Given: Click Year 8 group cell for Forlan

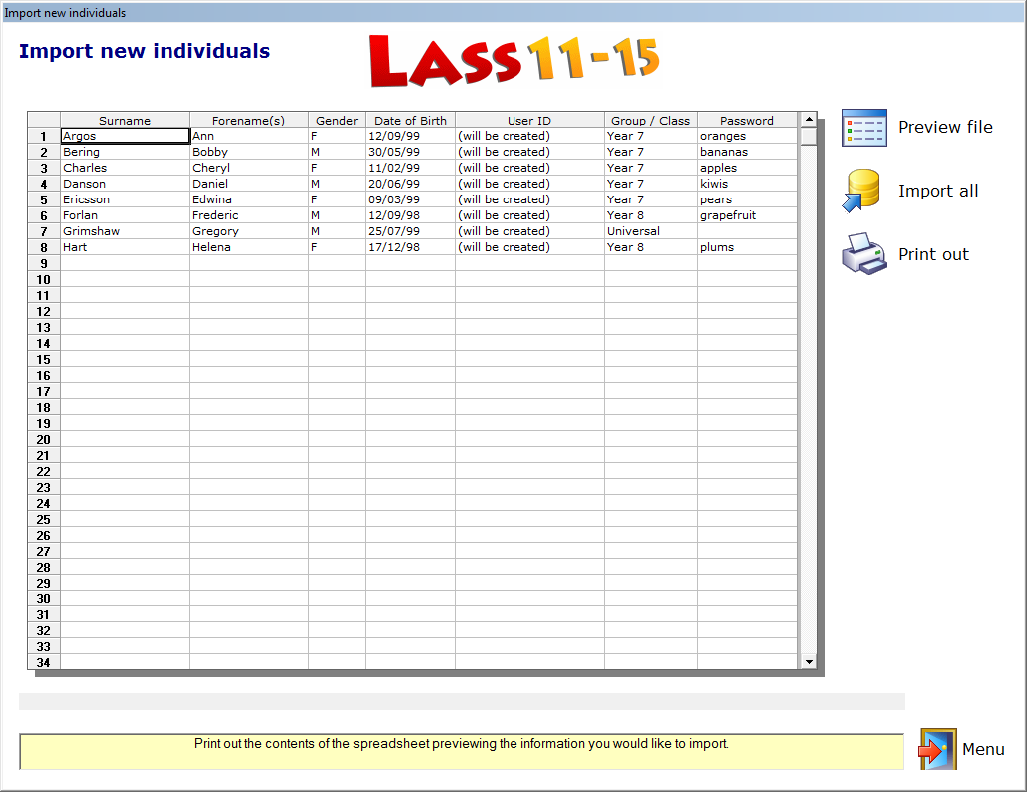Looking at the screenshot, I should pyautogui.click(x=650, y=215).
